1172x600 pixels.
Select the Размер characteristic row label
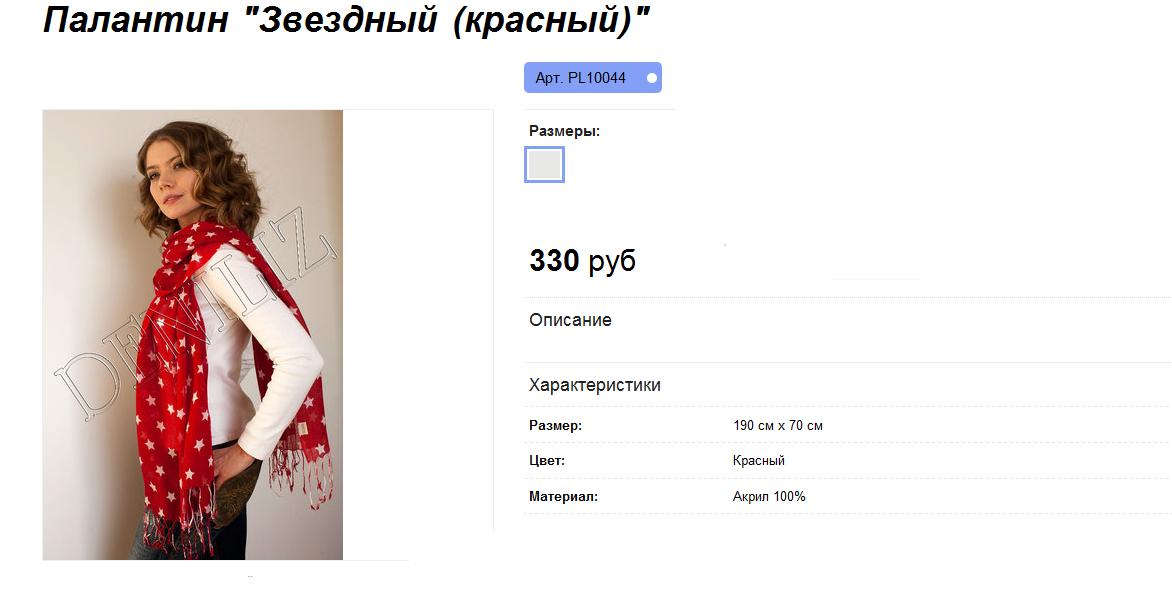coord(555,426)
